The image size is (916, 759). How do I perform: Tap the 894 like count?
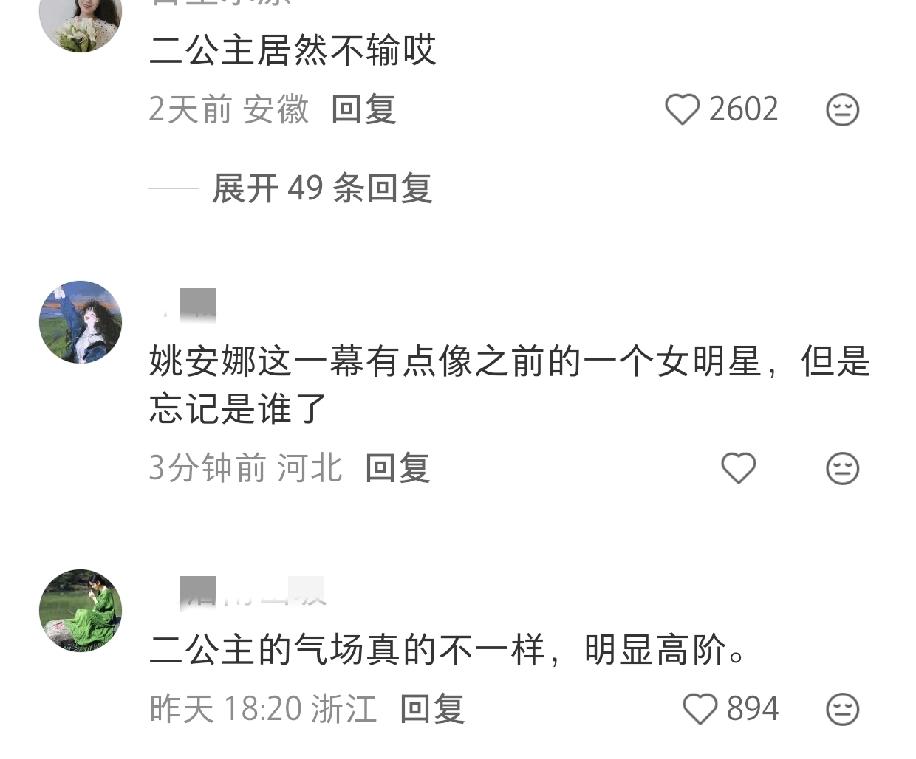click(x=752, y=709)
